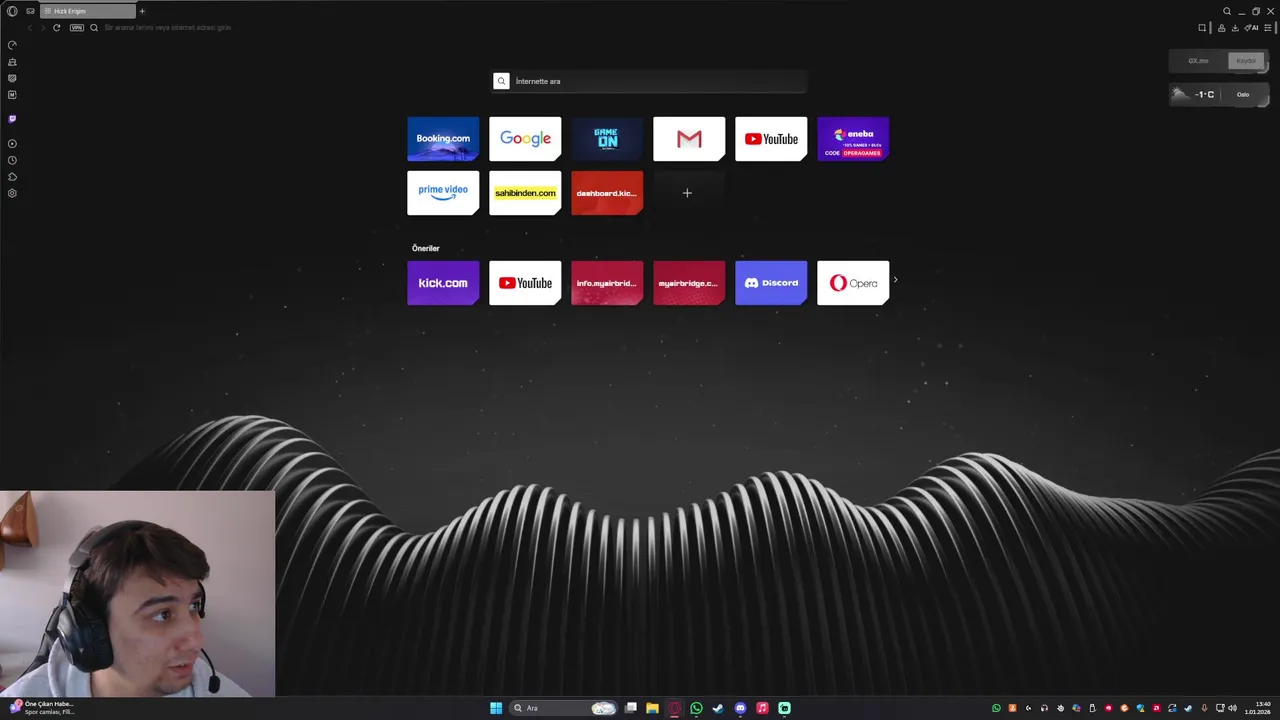Open the Prime Video speed dial tile

(443, 193)
